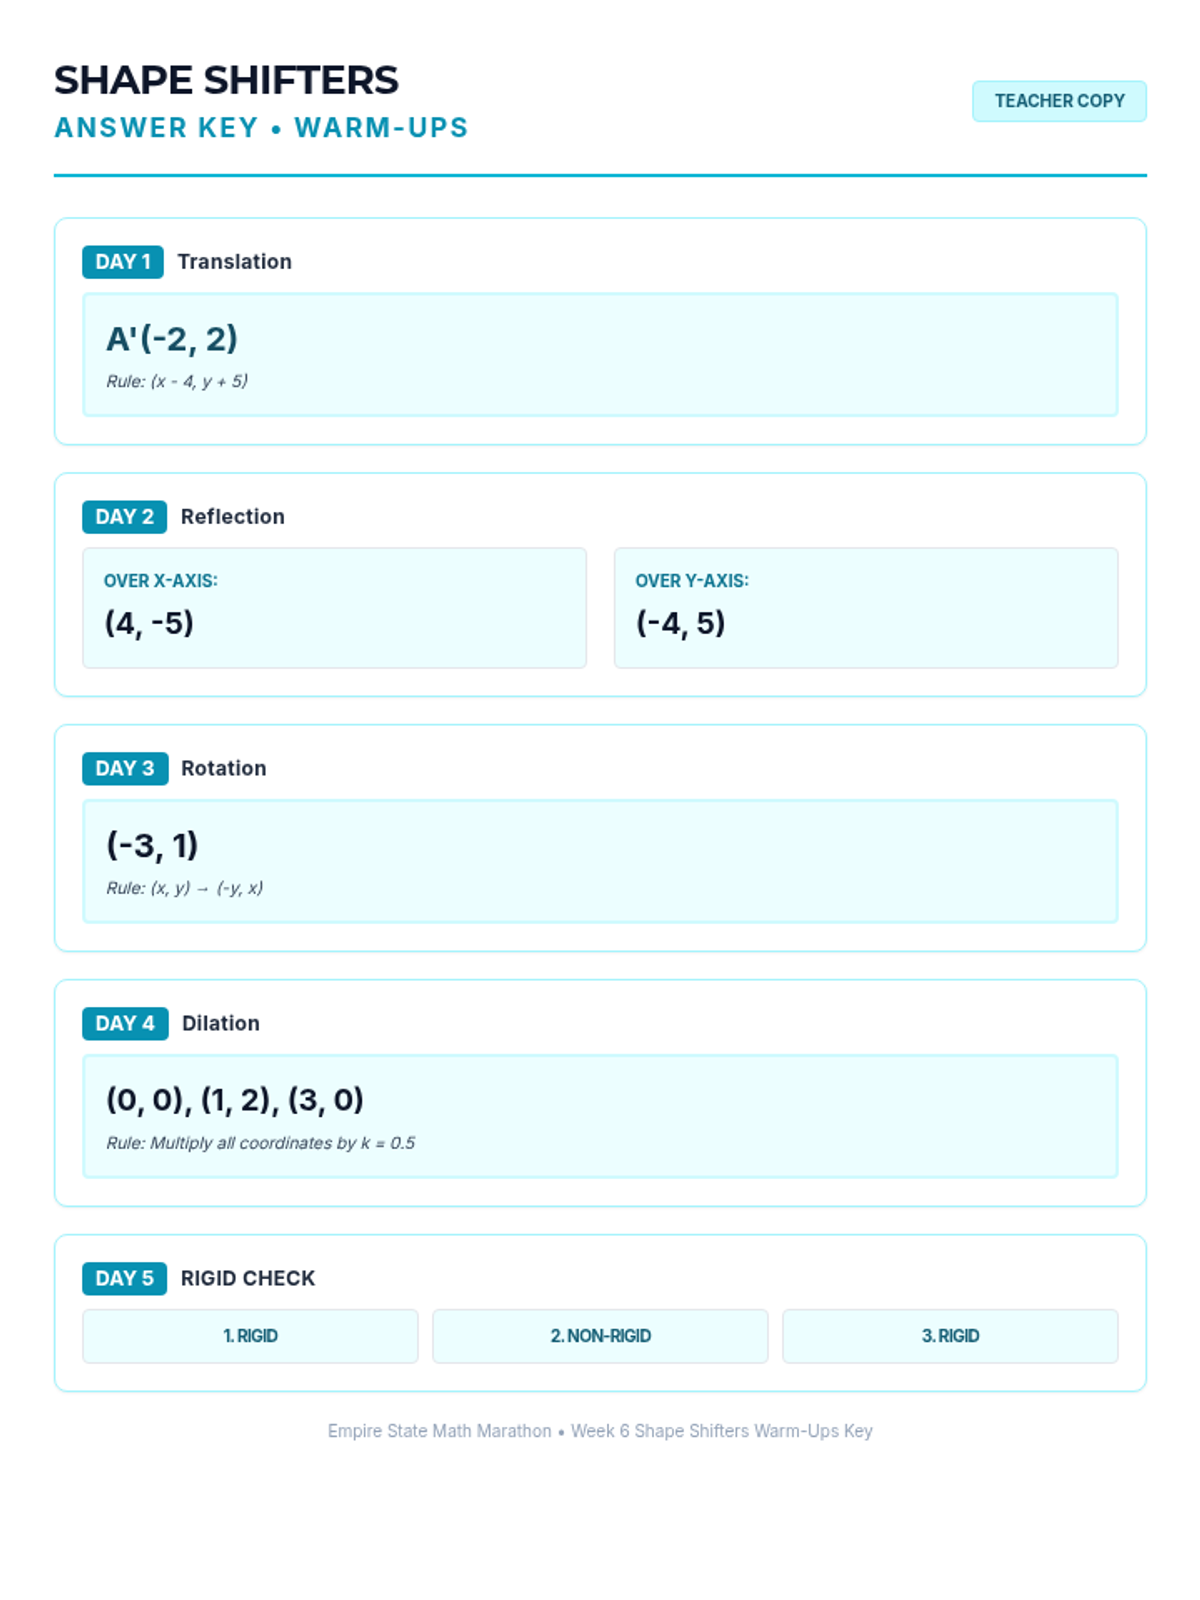Screen dimensions: 1200x1600
Task: Click the 2. NON-RIGID answer box
Action: [600, 1336]
